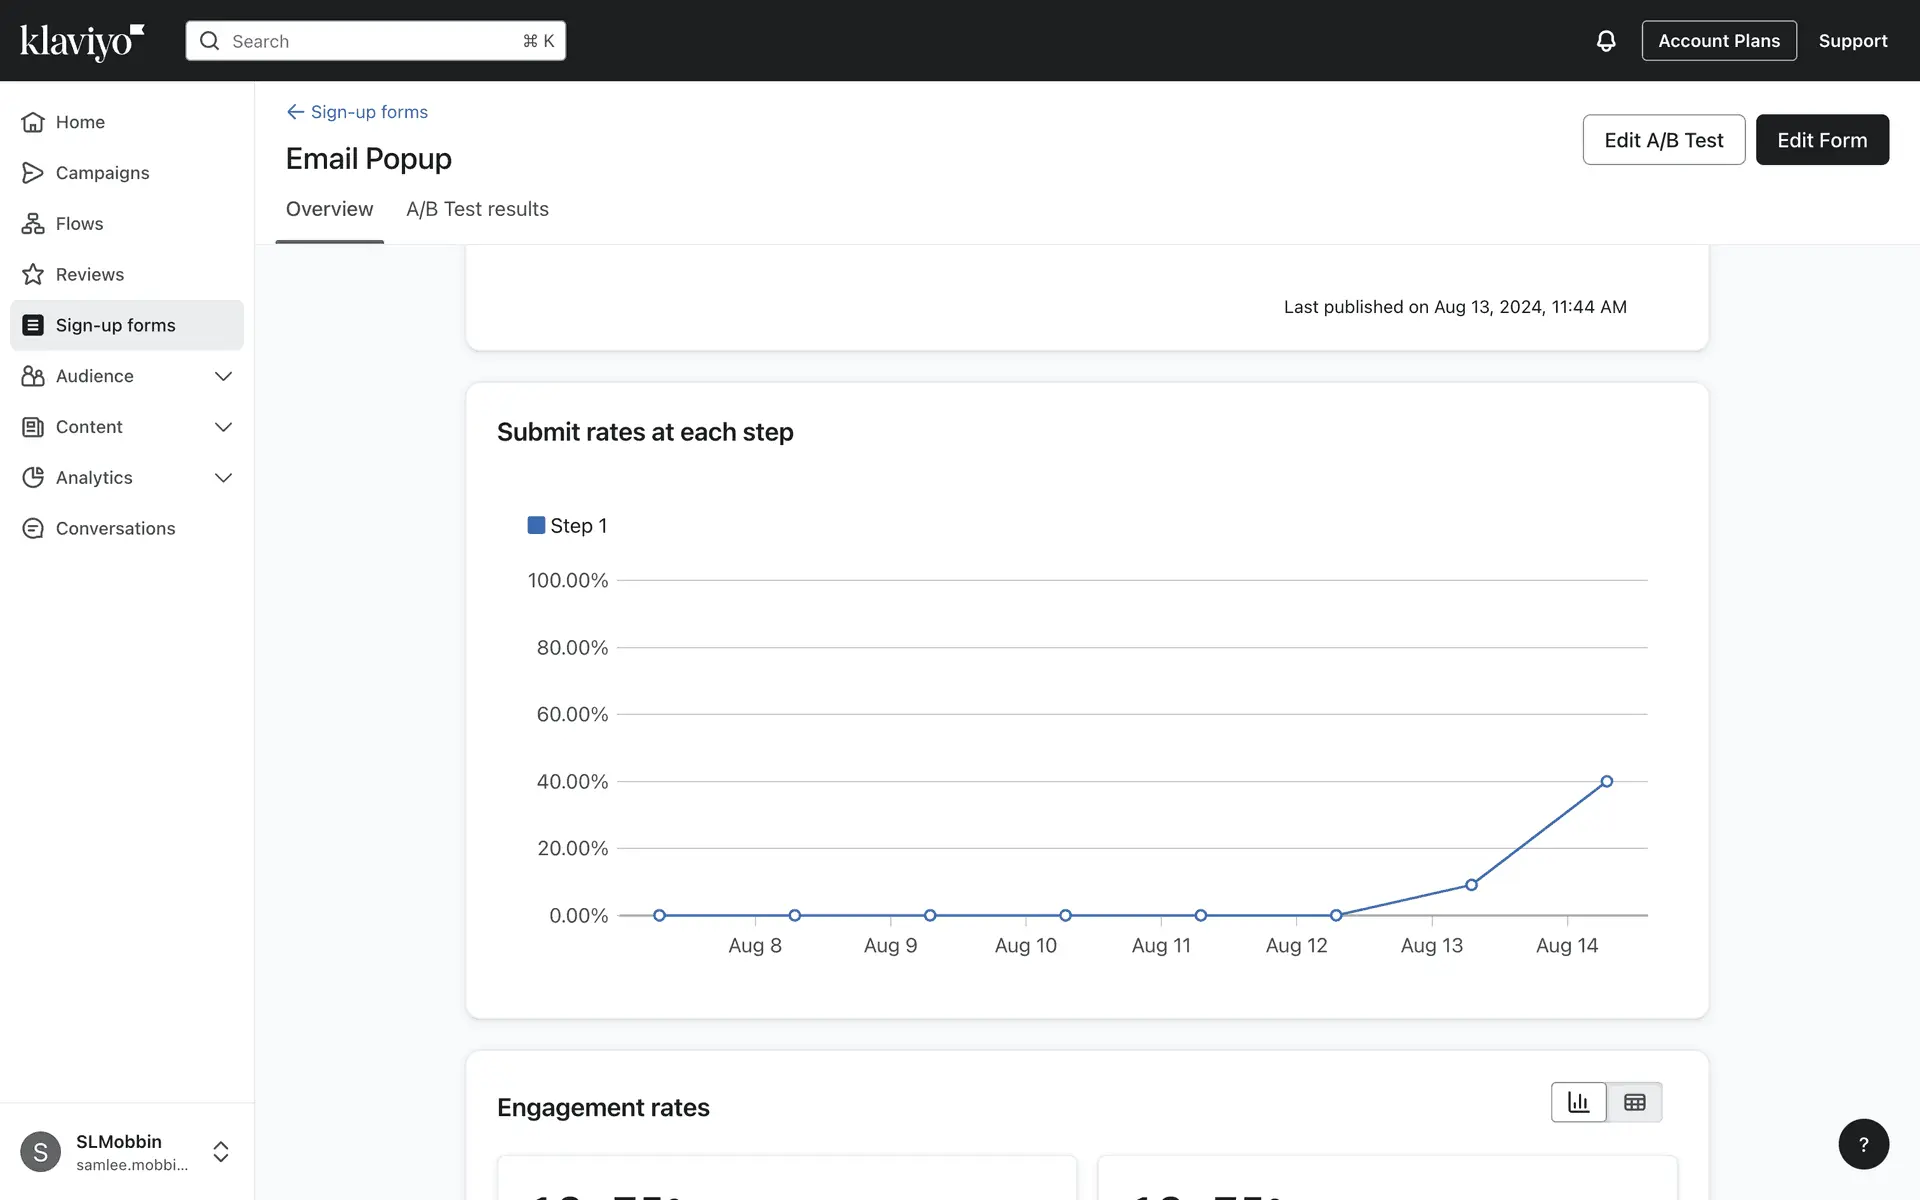Toggle Step 1 legend series
The width and height of the screenshot is (1920, 1200).
click(x=567, y=526)
